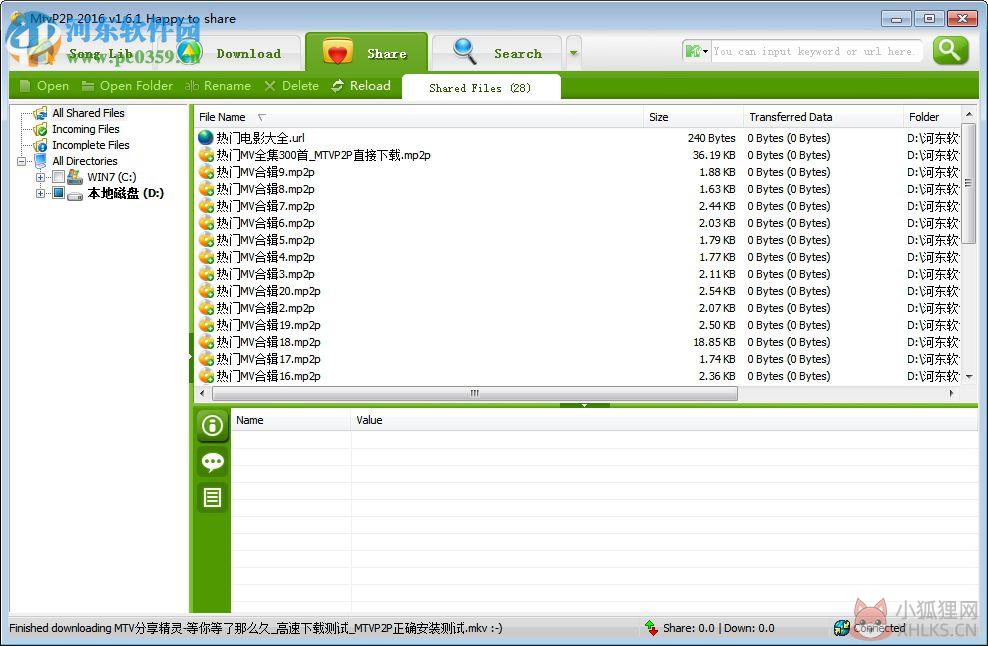
Task: Click the icon of 热门MV合辑2.mp2p
Action: (205, 308)
